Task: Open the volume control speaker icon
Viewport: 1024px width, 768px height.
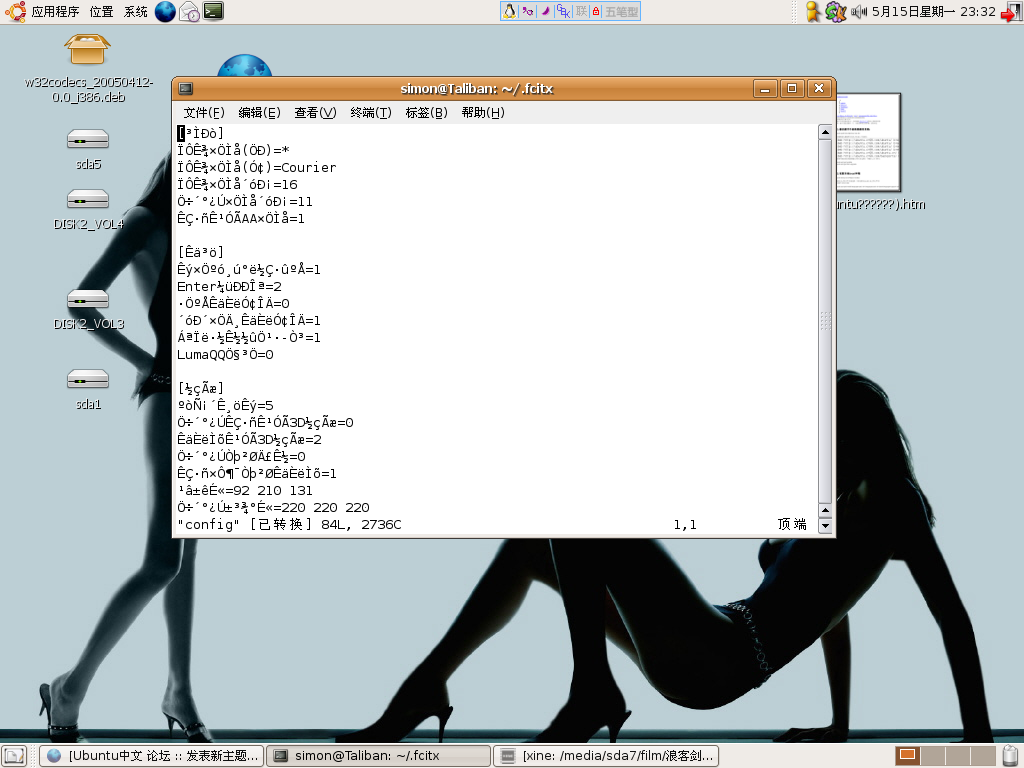Action: [858, 11]
